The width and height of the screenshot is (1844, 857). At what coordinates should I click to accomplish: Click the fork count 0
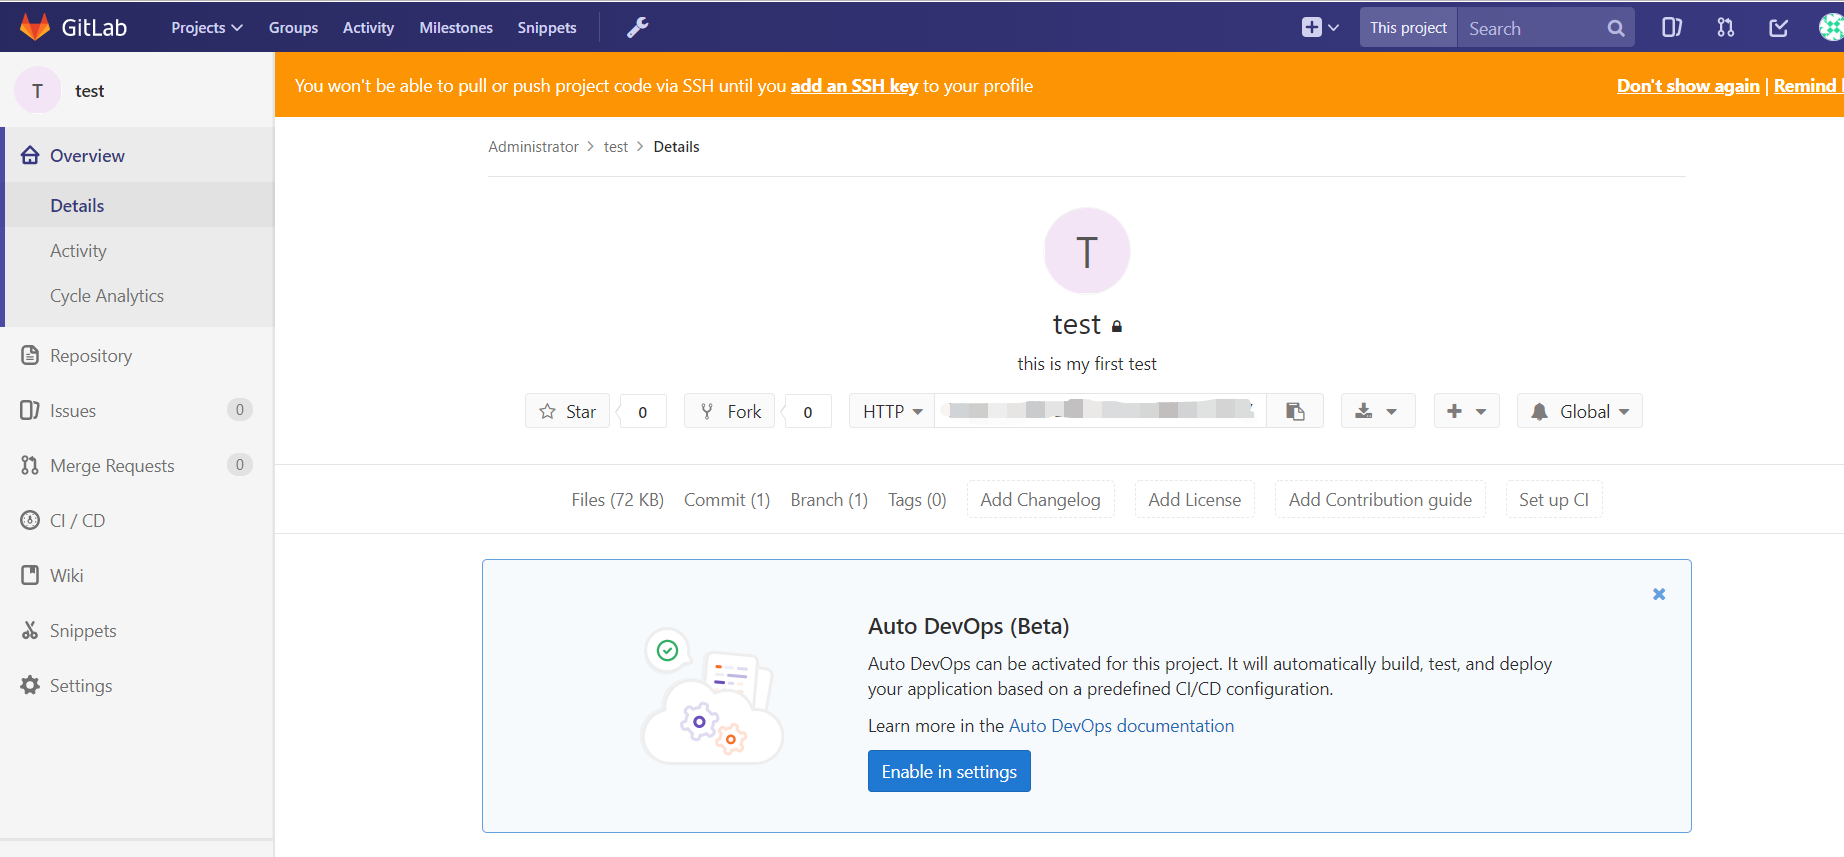click(807, 411)
